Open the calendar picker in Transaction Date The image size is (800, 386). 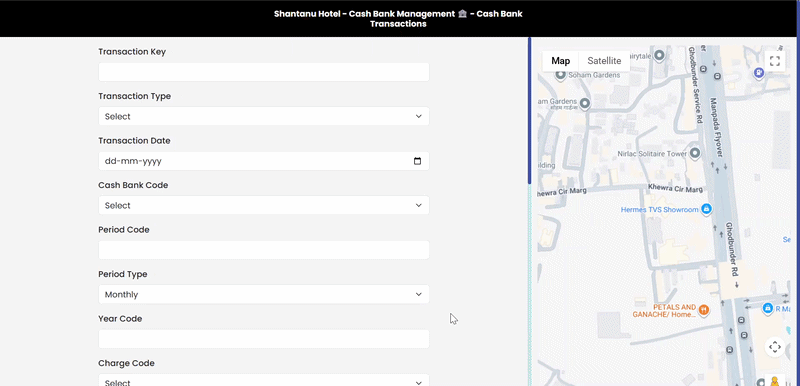click(417, 161)
